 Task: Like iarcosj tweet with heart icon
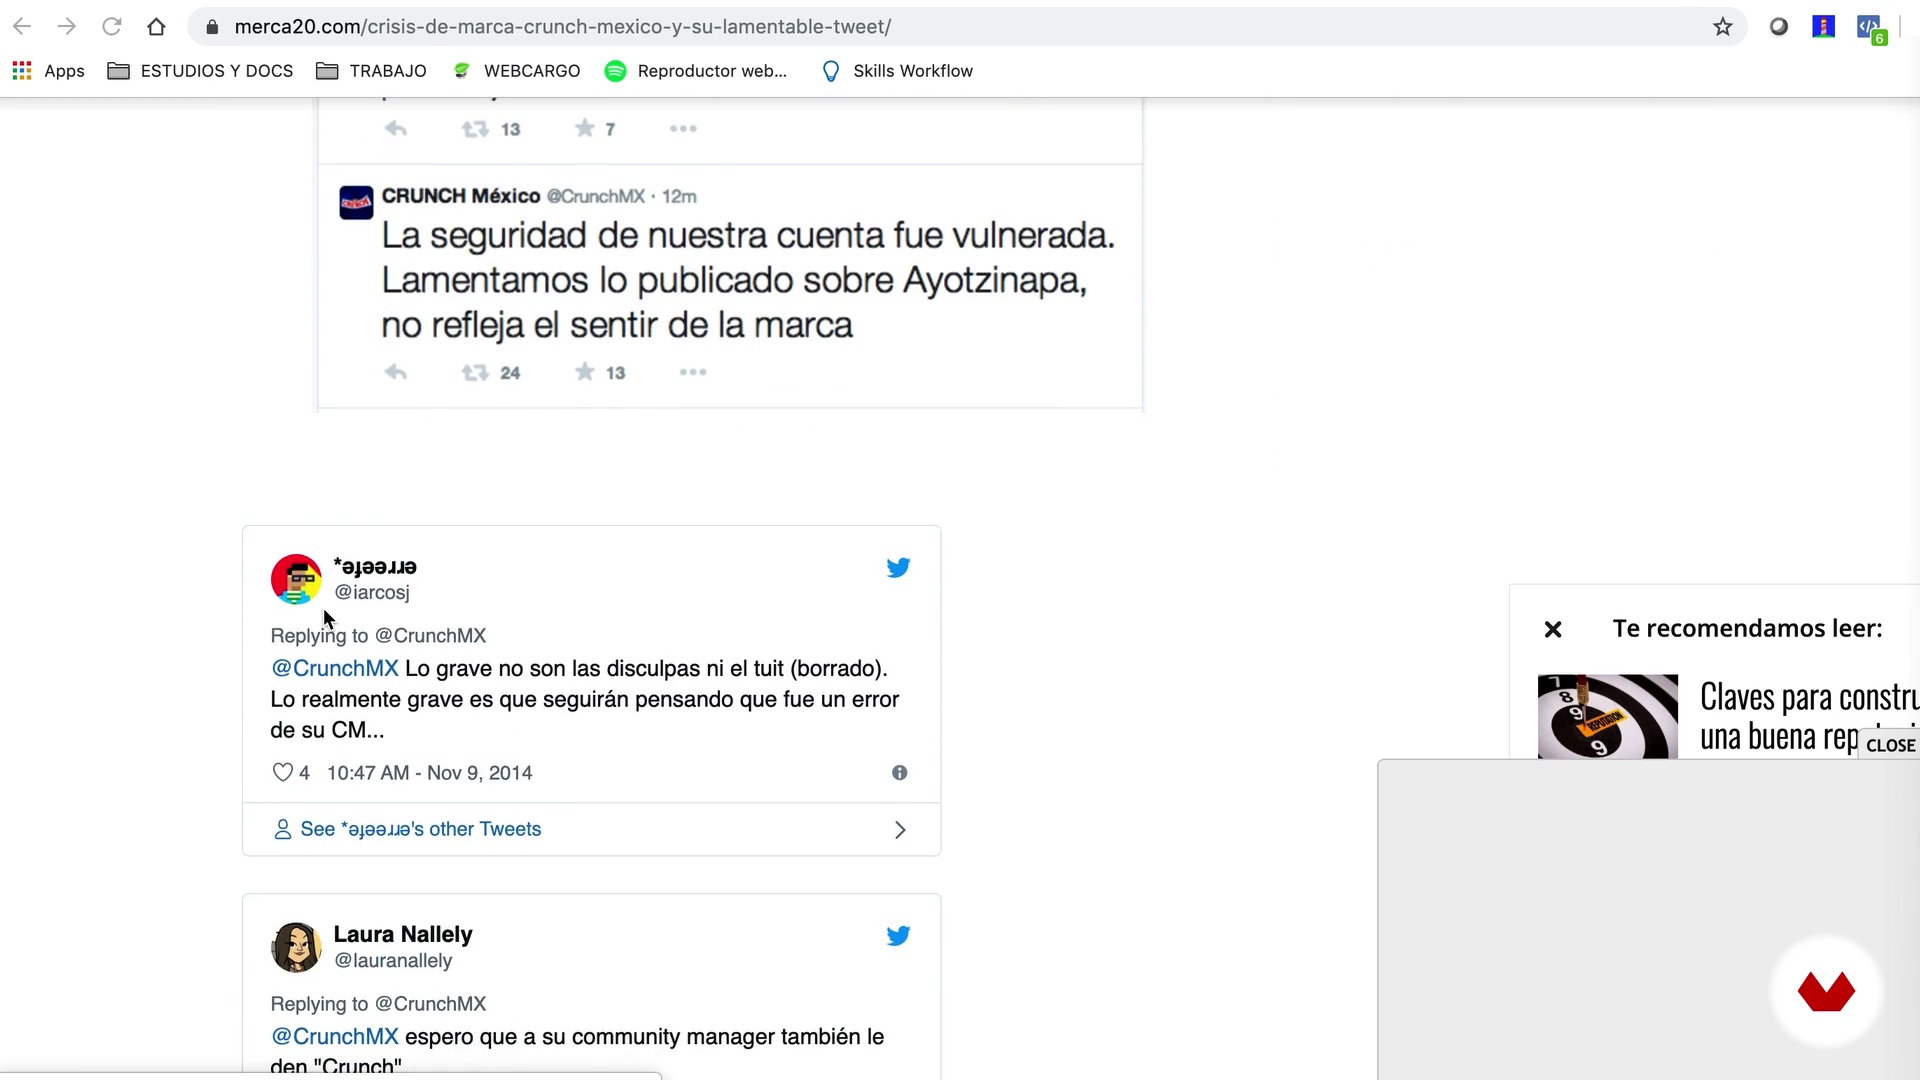283,773
